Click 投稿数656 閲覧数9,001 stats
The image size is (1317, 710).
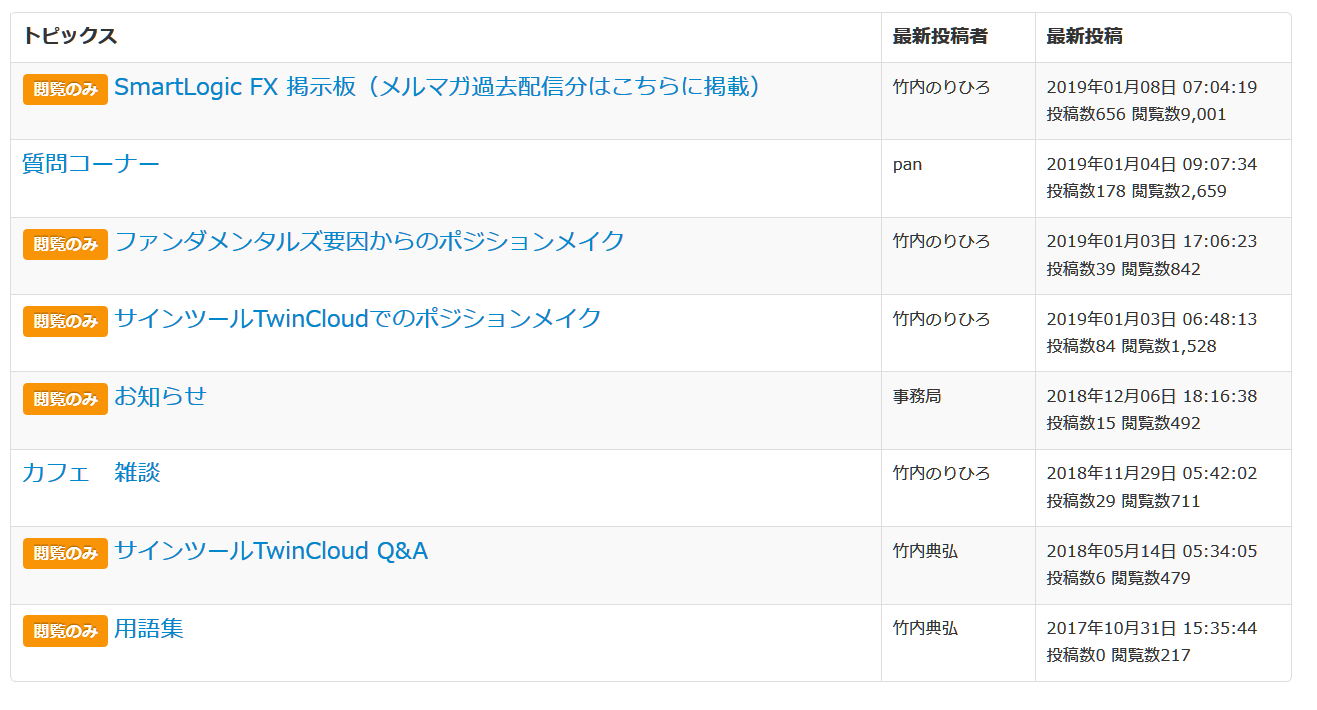1136,114
